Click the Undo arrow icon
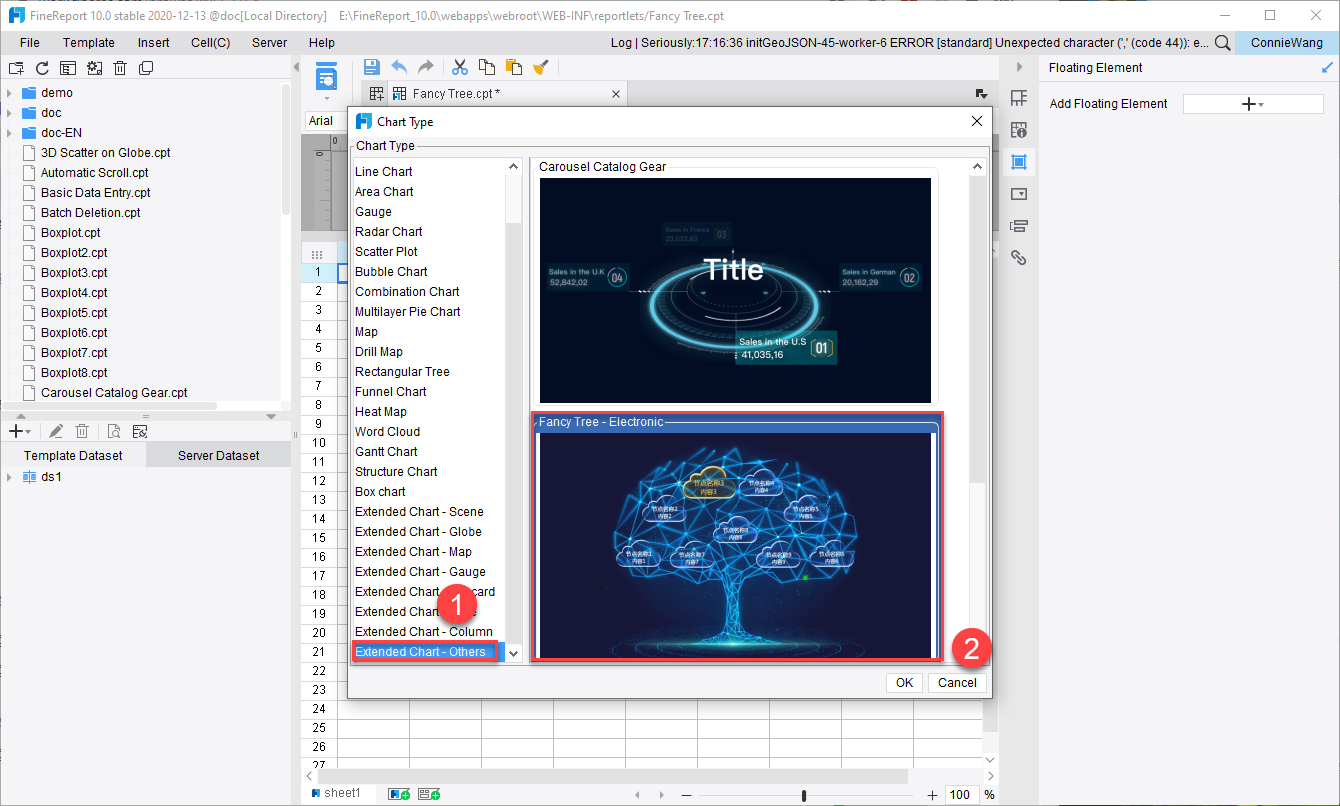 (399, 67)
